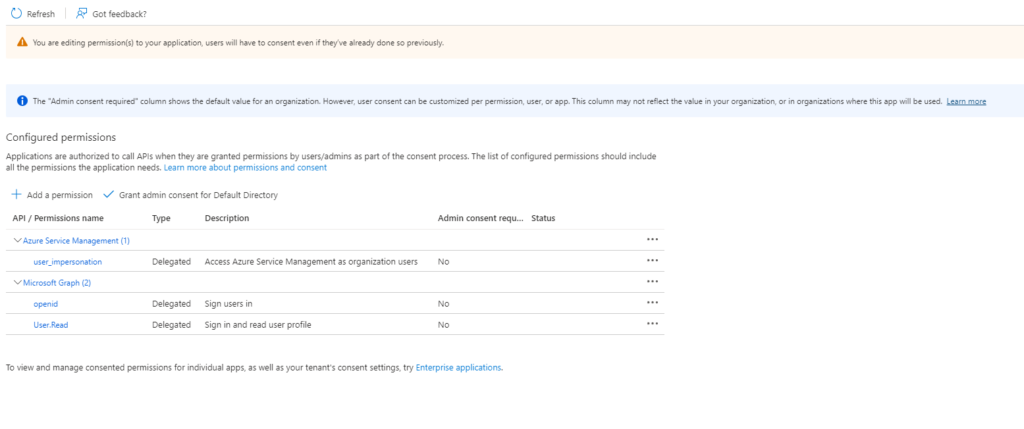Open ellipsis menu for Azure Service Management row

(x=652, y=240)
